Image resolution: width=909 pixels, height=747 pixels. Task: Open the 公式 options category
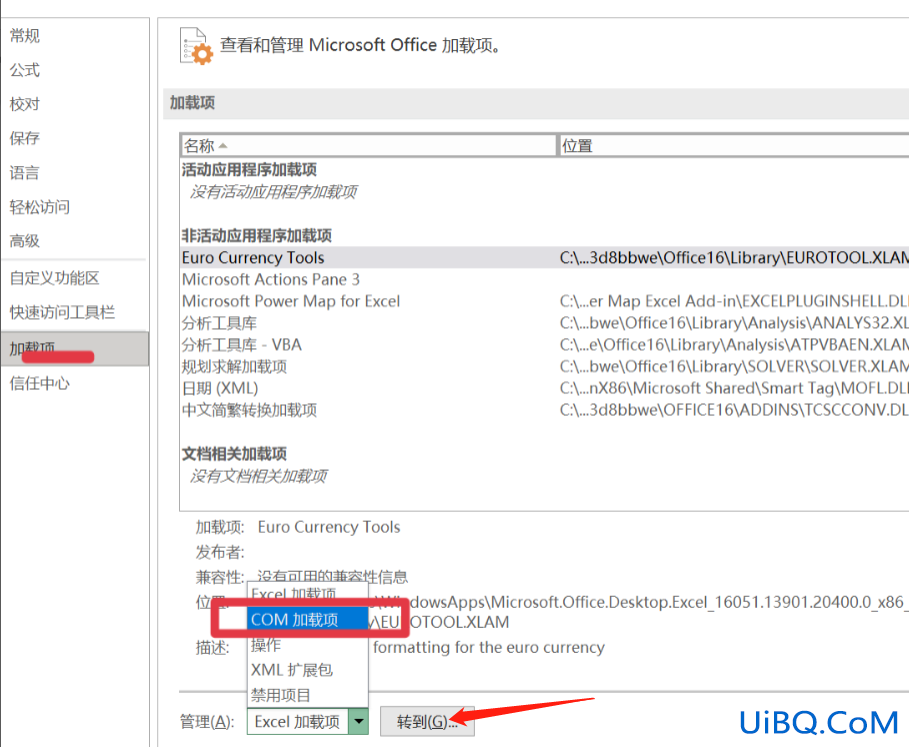(x=25, y=70)
